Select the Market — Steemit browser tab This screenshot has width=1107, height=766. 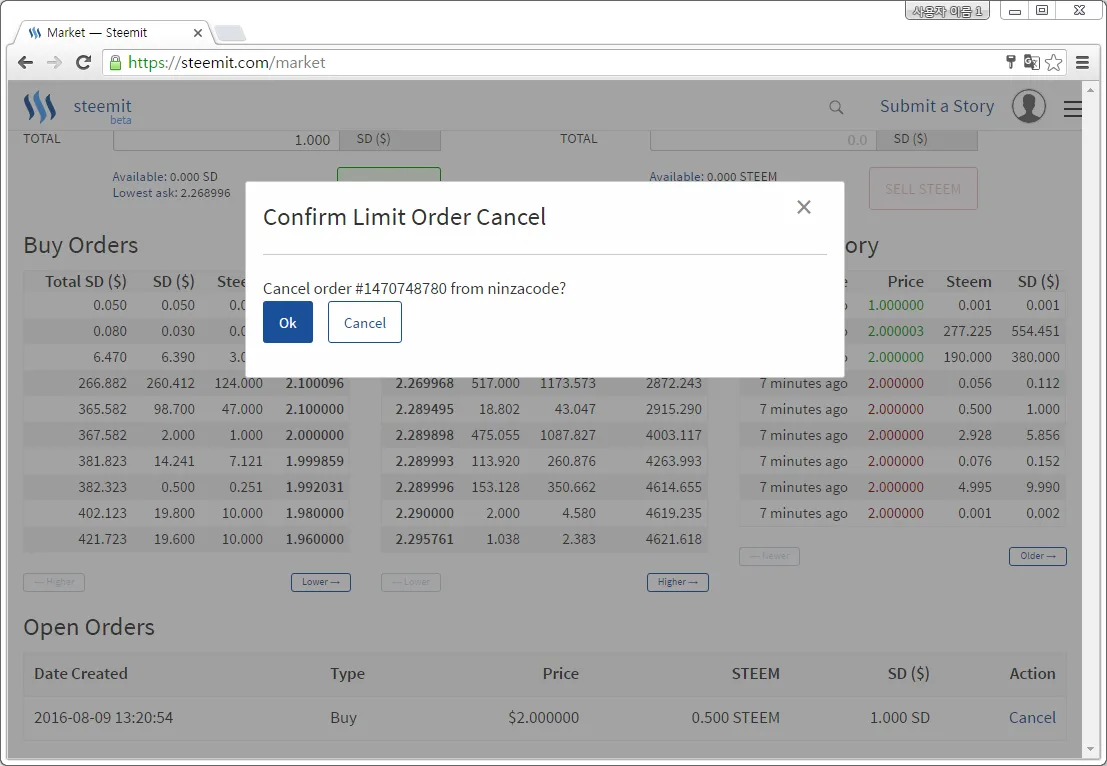point(113,32)
